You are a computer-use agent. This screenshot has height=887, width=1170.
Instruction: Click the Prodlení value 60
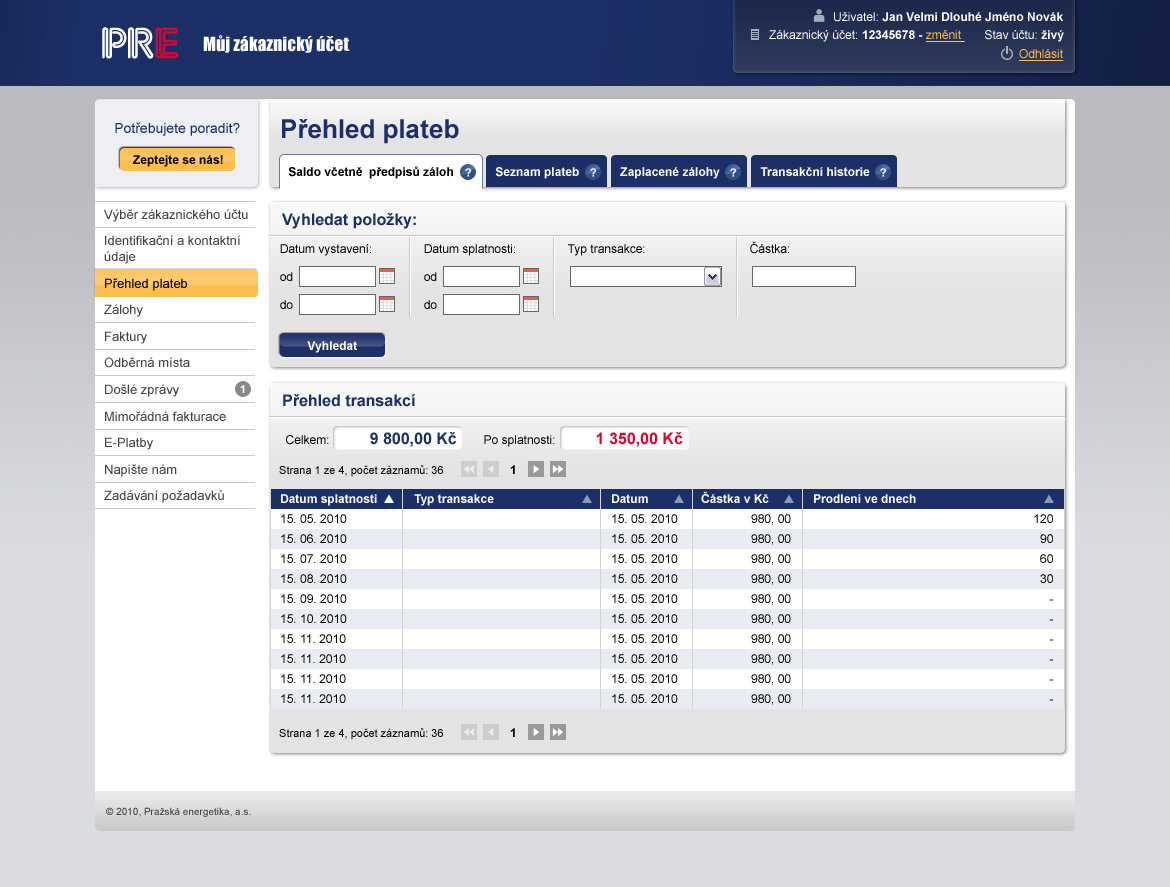tap(1046, 559)
